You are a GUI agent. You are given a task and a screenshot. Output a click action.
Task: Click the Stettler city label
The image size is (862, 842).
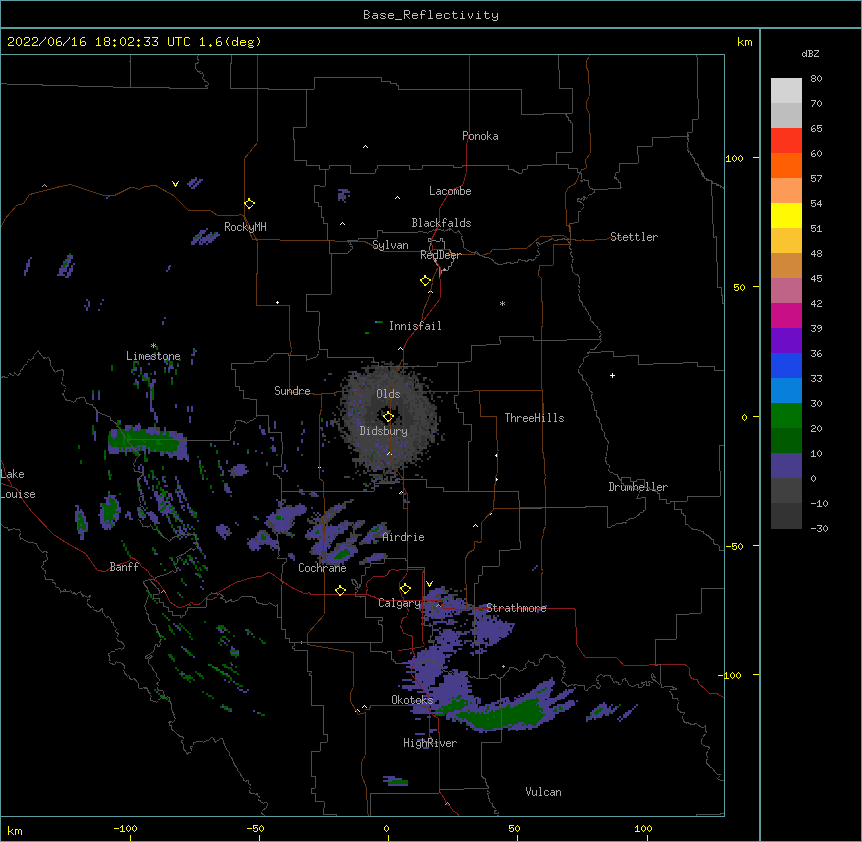point(634,237)
